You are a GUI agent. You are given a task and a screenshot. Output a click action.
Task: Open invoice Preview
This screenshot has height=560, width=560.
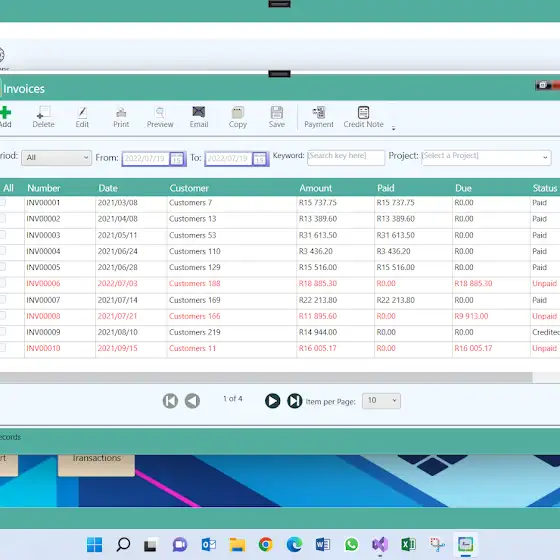coord(160,117)
